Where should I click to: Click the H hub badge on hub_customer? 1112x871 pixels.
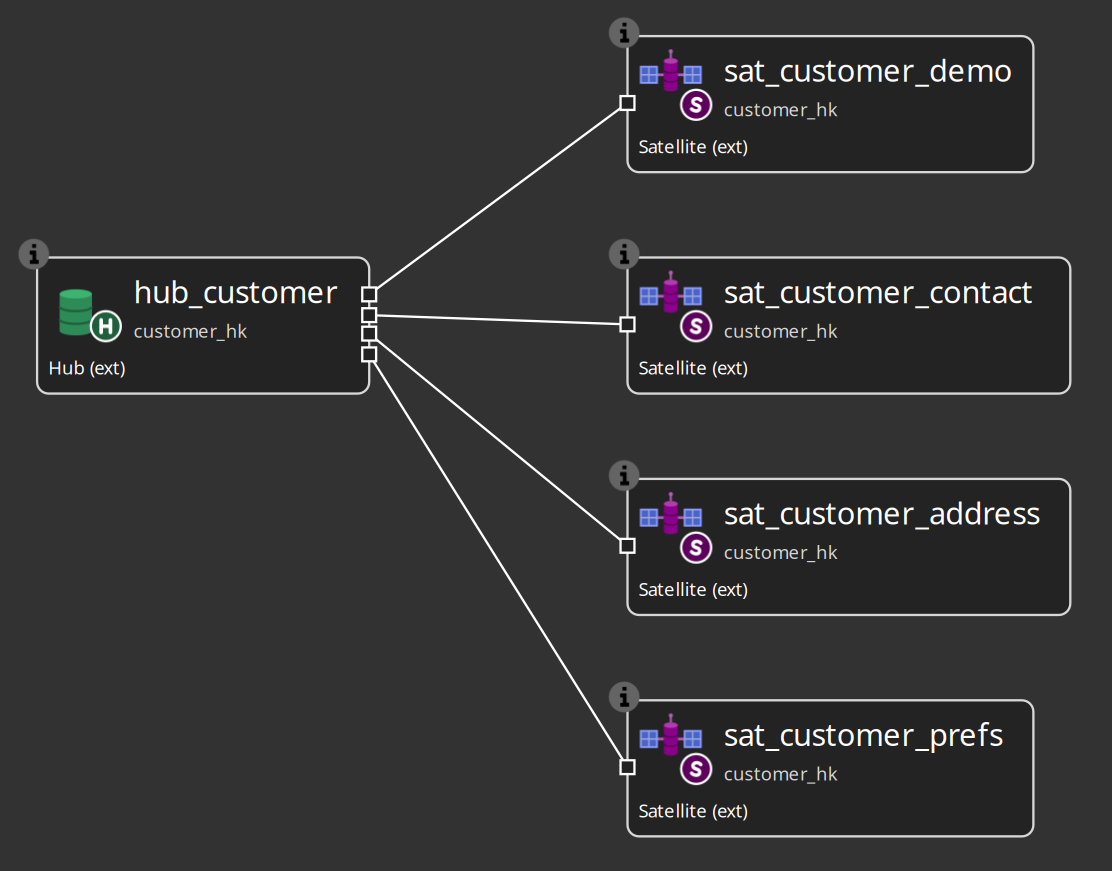pos(106,326)
